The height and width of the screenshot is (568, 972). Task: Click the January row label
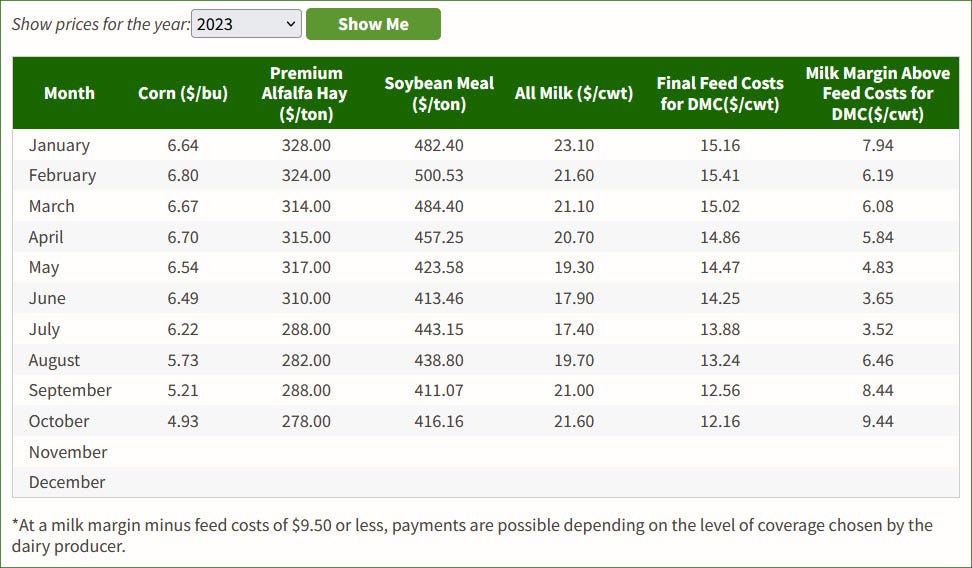tap(59, 145)
